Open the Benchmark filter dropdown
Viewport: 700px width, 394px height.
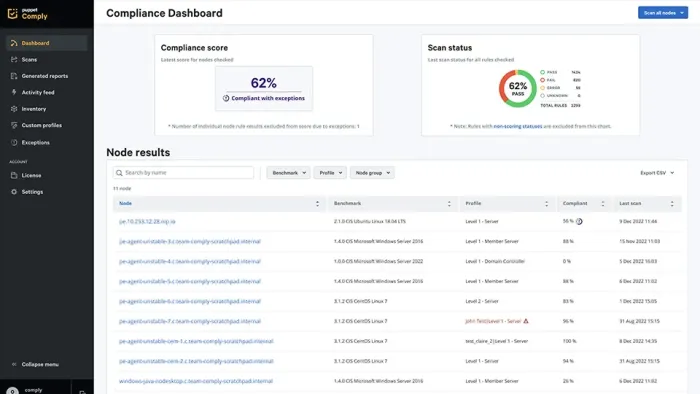pyautogui.click(x=289, y=173)
